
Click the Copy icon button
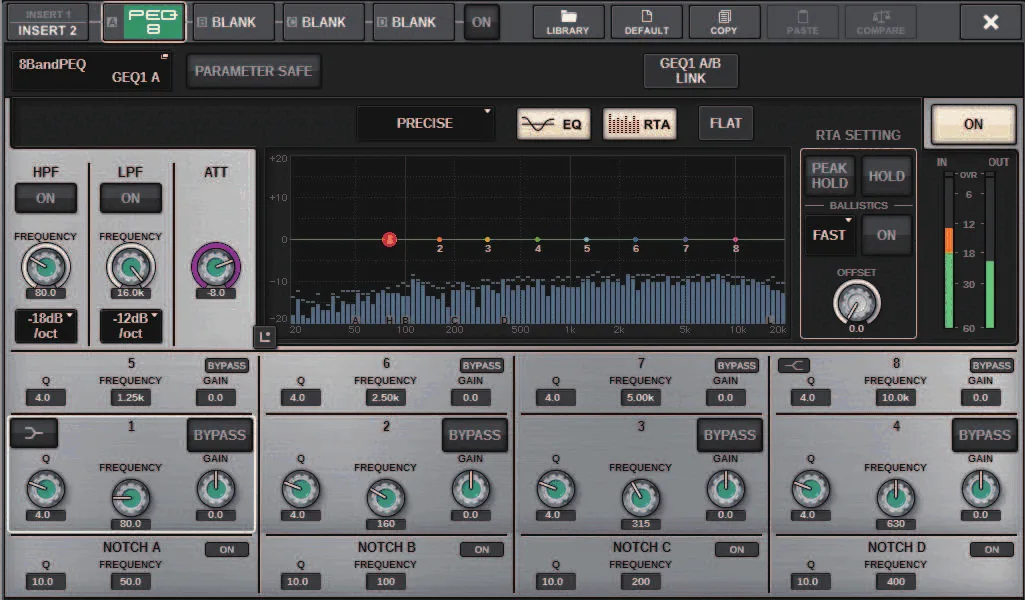click(x=724, y=22)
